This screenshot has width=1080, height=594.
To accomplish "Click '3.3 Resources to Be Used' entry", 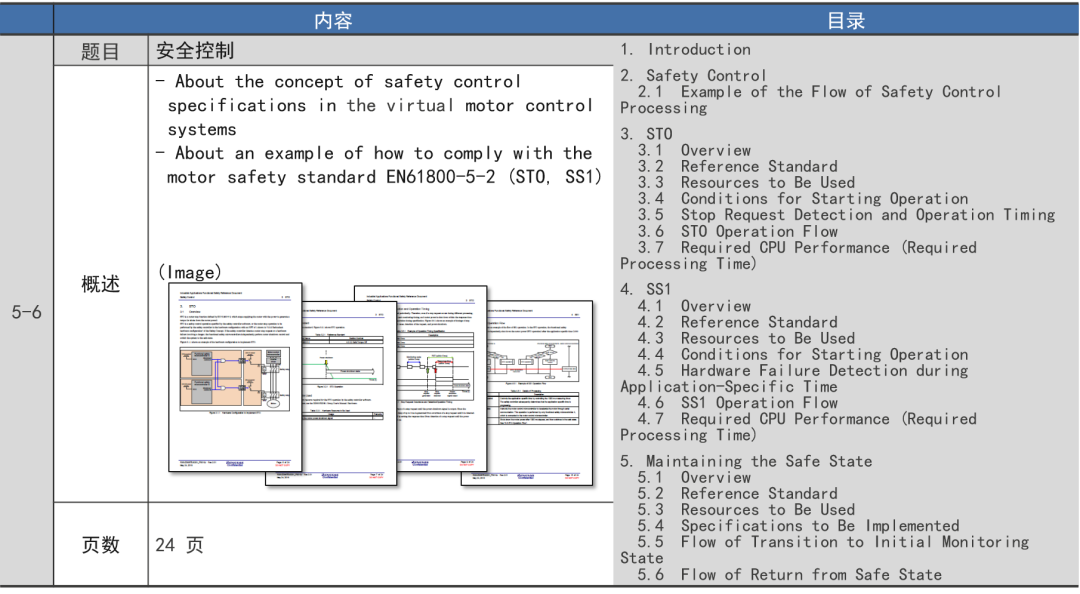I will pos(746,183).
